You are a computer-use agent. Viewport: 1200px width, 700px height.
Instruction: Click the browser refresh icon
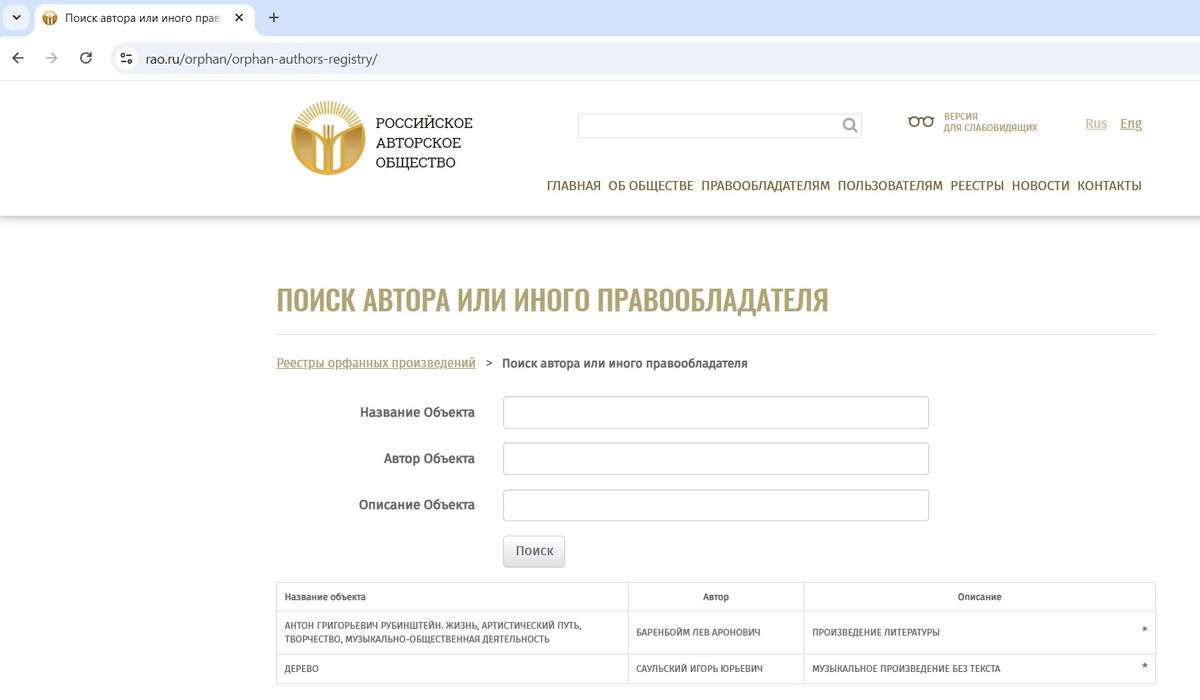(86, 58)
